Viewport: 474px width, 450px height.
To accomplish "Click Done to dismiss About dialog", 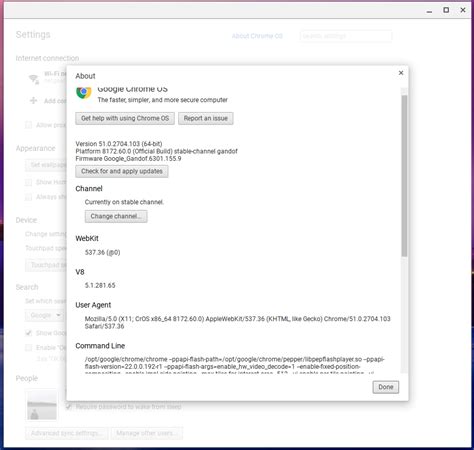I will pos(386,387).
